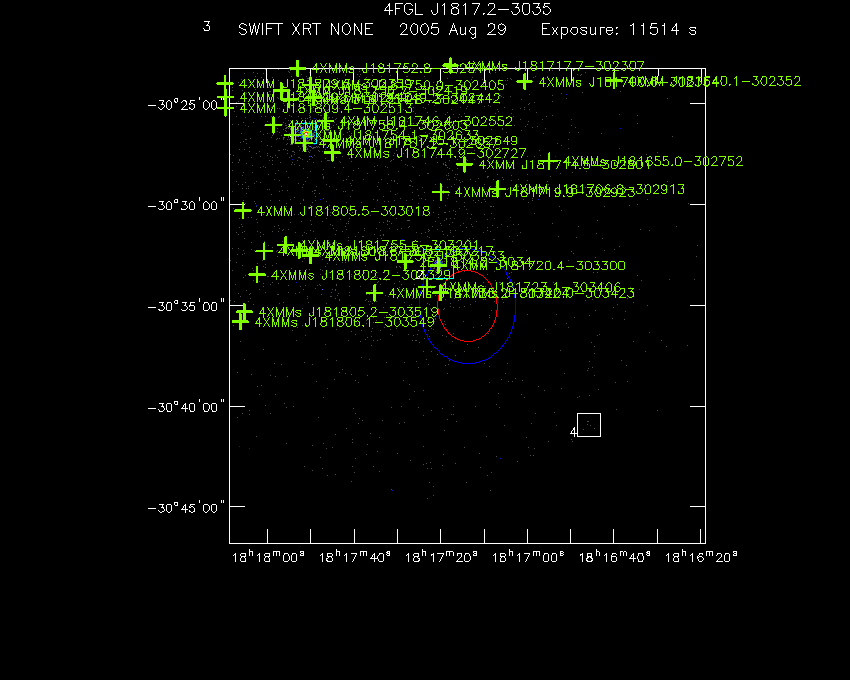Click the declination label -30°30'00"

click(185, 206)
